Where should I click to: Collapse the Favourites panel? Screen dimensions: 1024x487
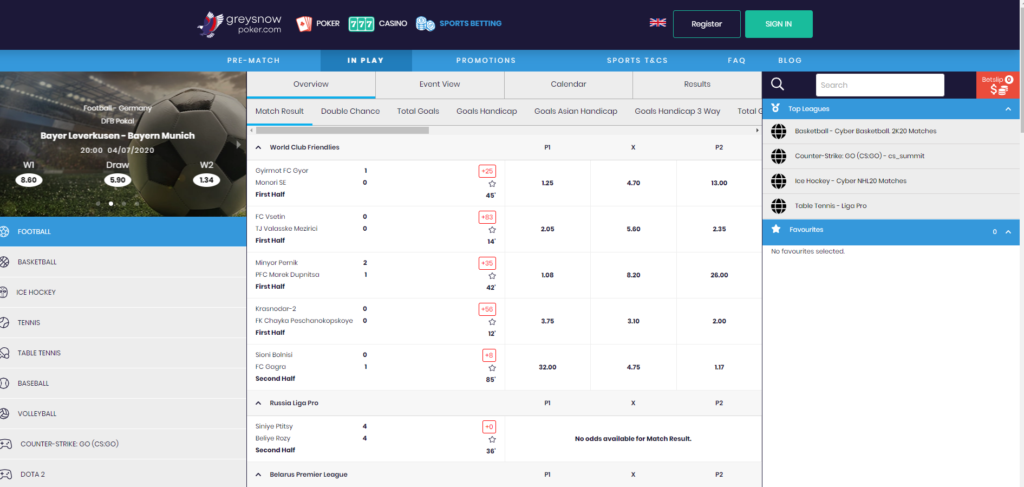pos(1008,232)
